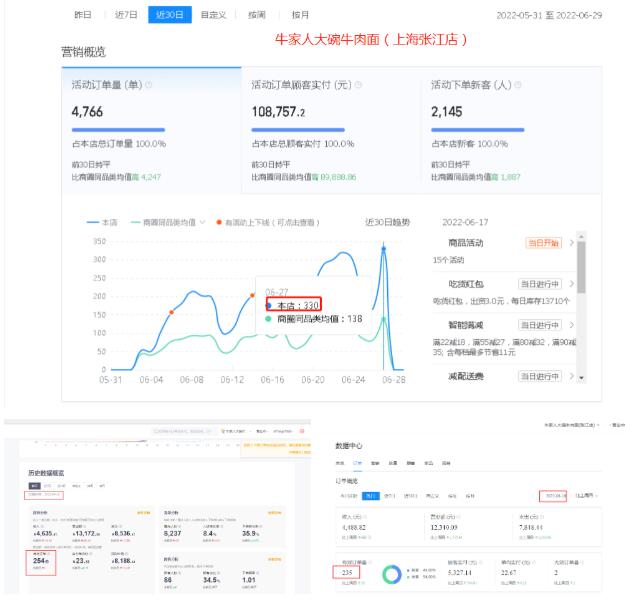The height and width of the screenshot is (605, 627).
Task: Switch to the 按月 monthly tab
Action: [x=300, y=15]
